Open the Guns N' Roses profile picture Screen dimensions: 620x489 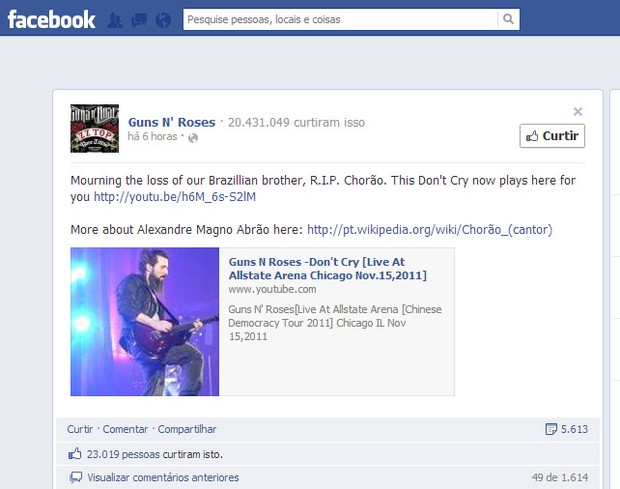(95, 128)
